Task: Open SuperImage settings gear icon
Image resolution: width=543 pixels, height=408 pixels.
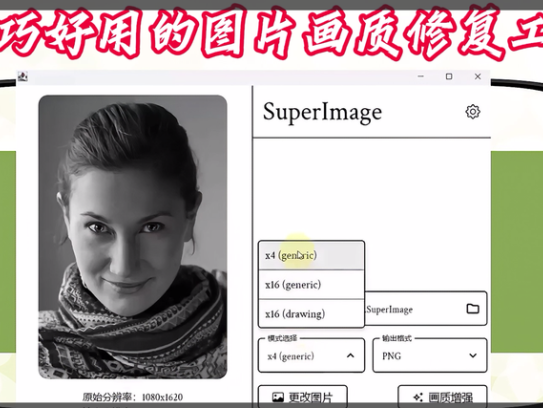Action: tap(472, 112)
